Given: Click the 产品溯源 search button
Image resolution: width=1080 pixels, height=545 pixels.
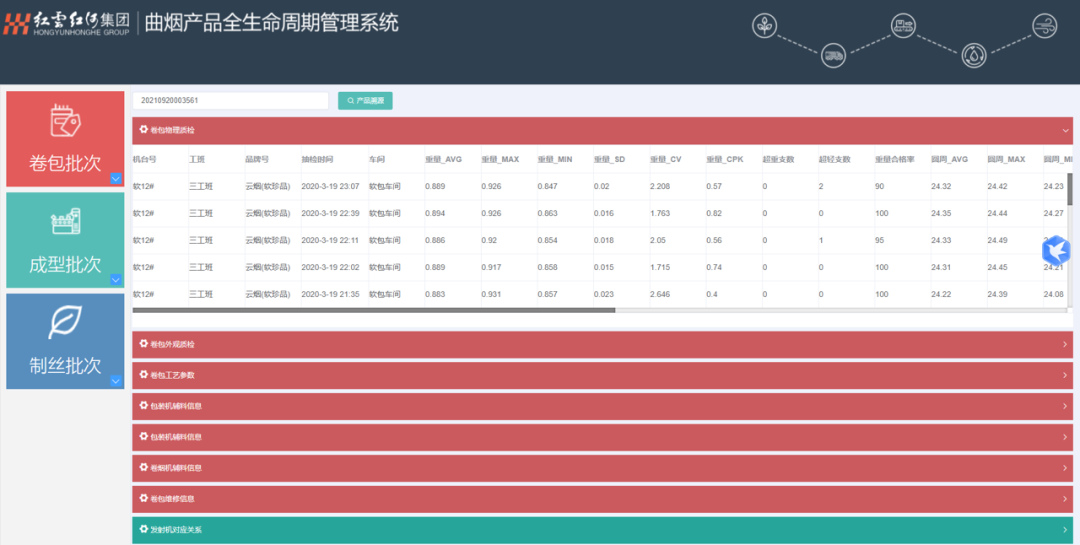Looking at the screenshot, I should [x=365, y=101].
